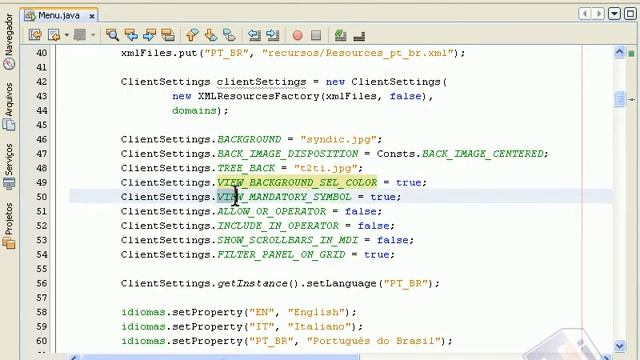The image size is (640, 360).
Task: Click the greyed-out Forward navigation icon
Action: [80, 35]
